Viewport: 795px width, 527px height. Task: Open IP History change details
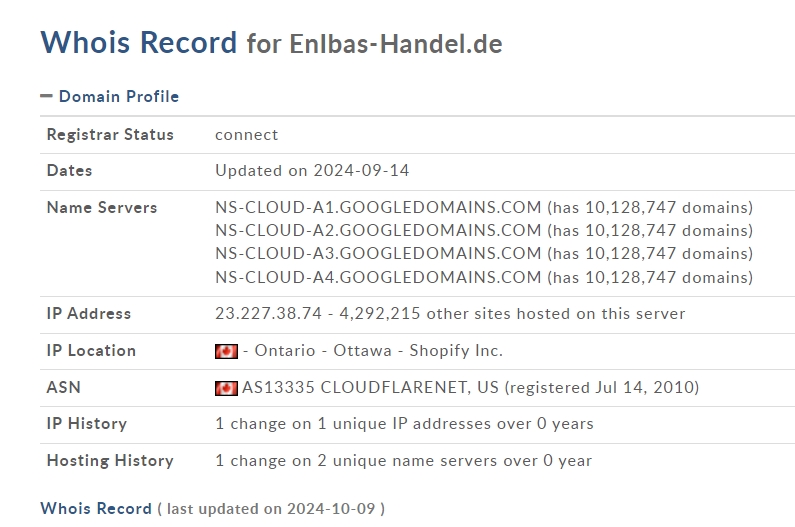tap(404, 424)
